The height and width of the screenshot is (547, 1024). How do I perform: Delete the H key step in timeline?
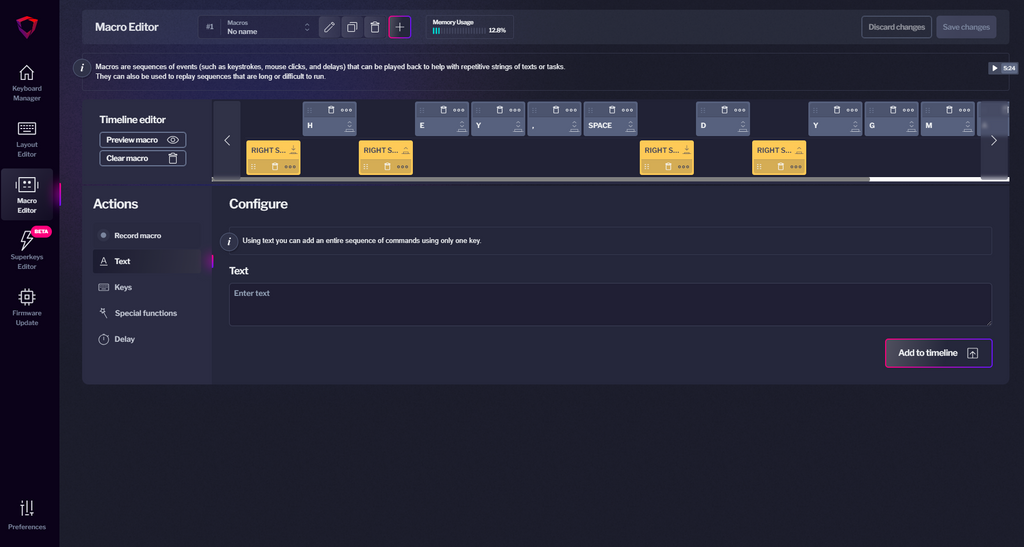pyautogui.click(x=330, y=110)
